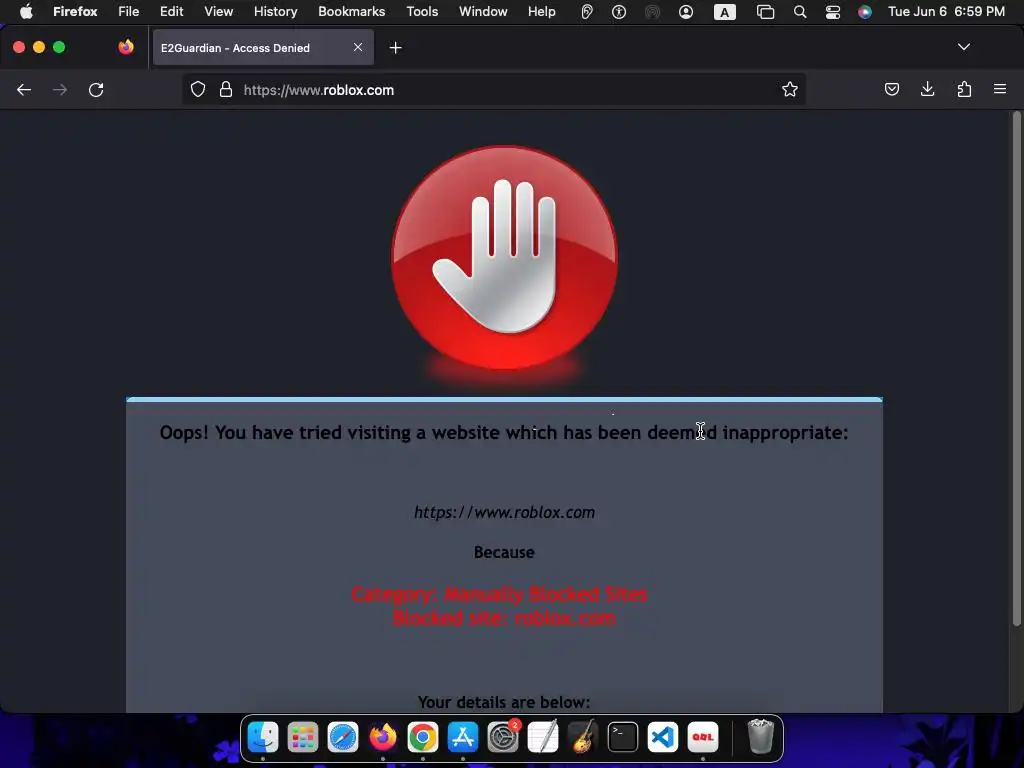Screen dimensions: 1024x768
Task: Click the forward navigation arrow
Action: (60, 89)
